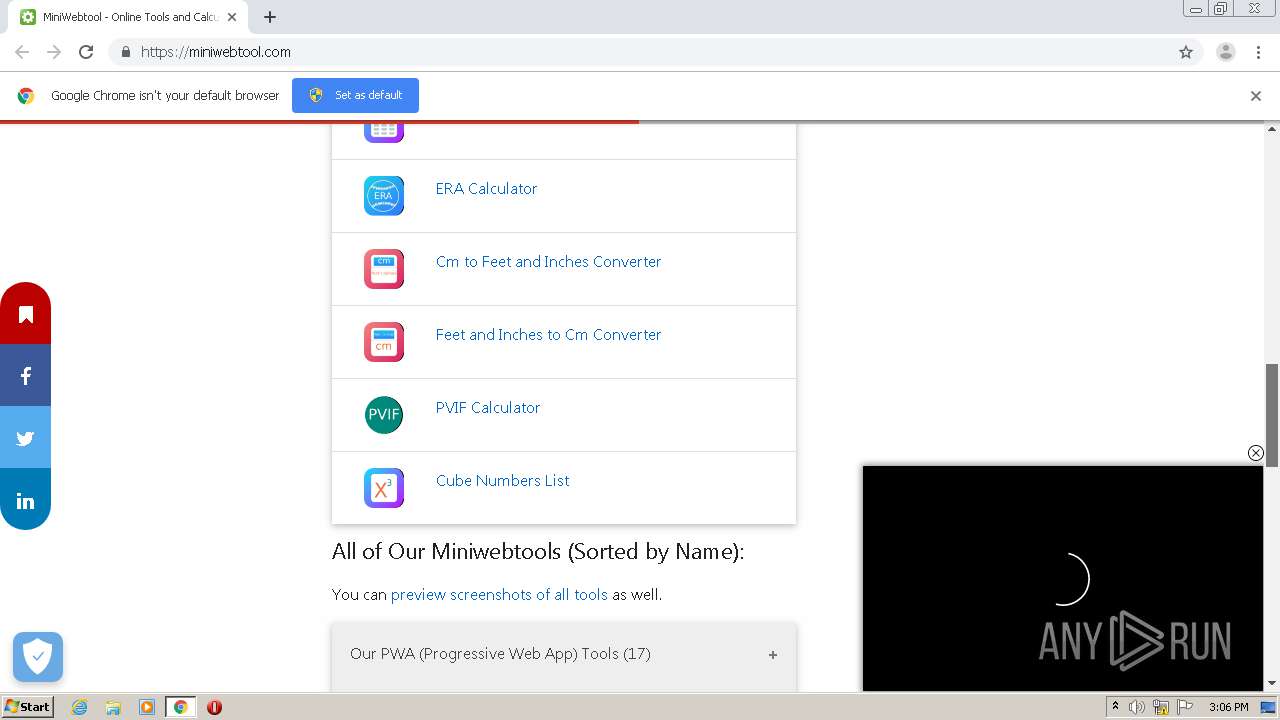Click the partially visible table icon
Image resolution: width=1280 pixels, height=720 pixels.
[x=384, y=132]
